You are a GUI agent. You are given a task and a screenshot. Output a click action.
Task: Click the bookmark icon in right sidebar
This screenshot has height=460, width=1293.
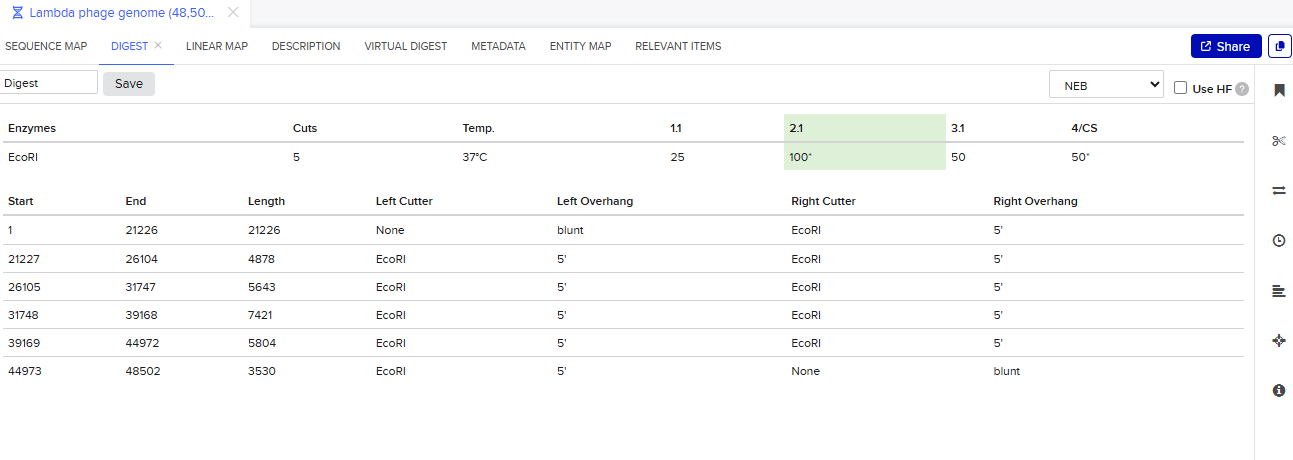[x=1278, y=91]
